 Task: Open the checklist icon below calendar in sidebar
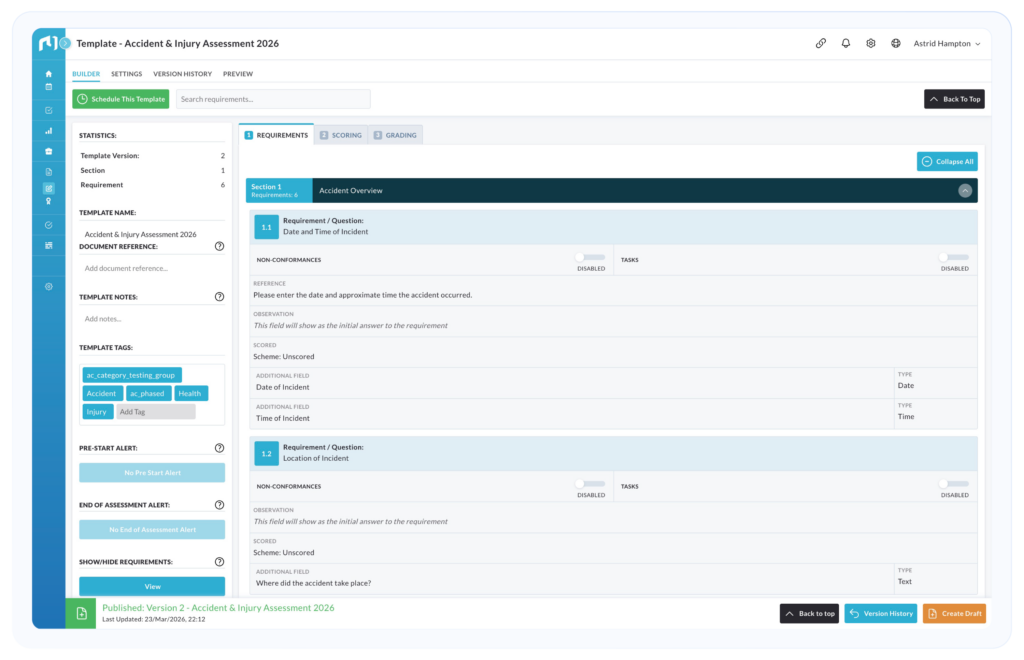48,110
